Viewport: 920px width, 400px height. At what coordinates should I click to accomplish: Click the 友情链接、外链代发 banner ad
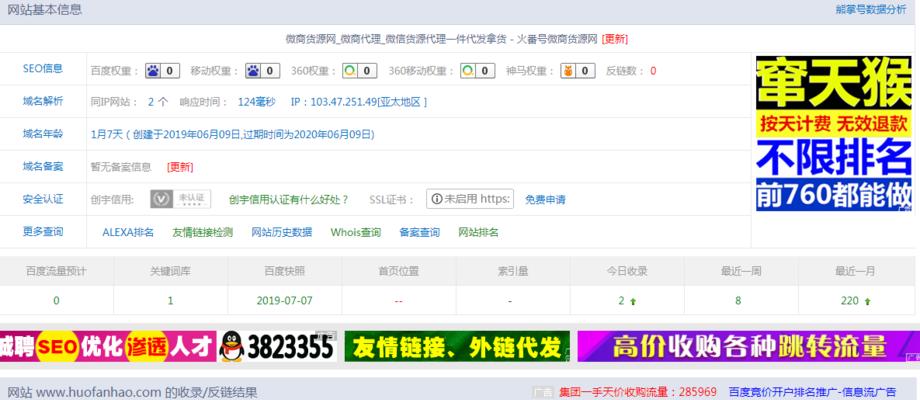pyautogui.click(x=457, y=347)
